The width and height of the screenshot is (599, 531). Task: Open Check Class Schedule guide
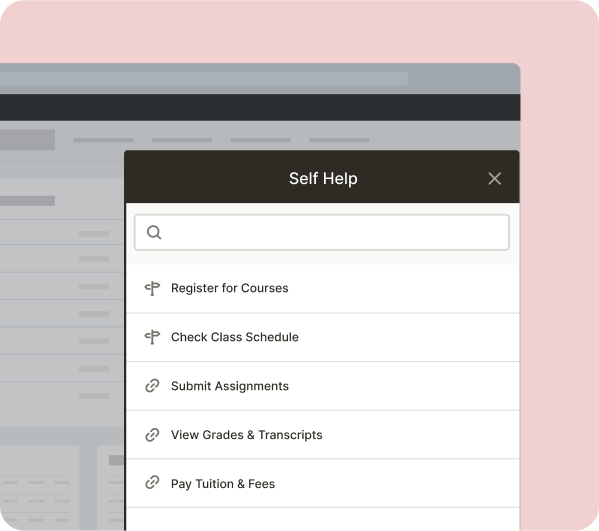point(323,337)
